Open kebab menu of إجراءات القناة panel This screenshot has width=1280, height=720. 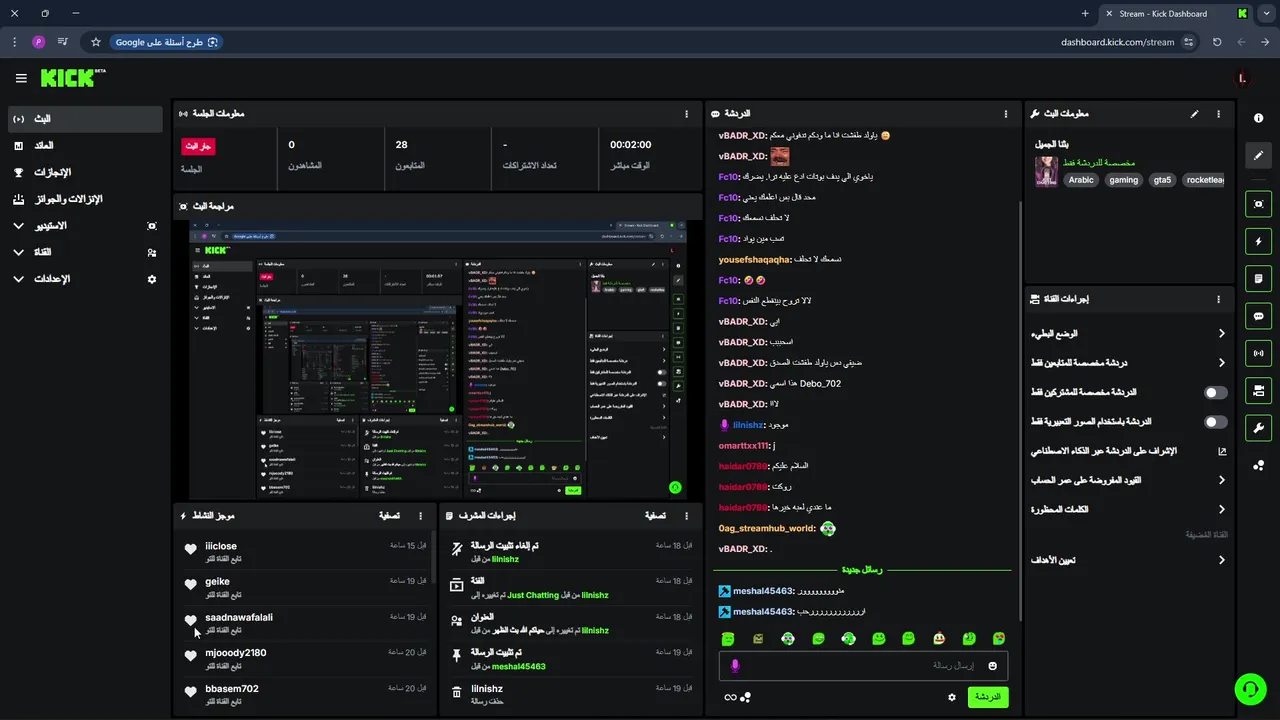pos(1218,299)
